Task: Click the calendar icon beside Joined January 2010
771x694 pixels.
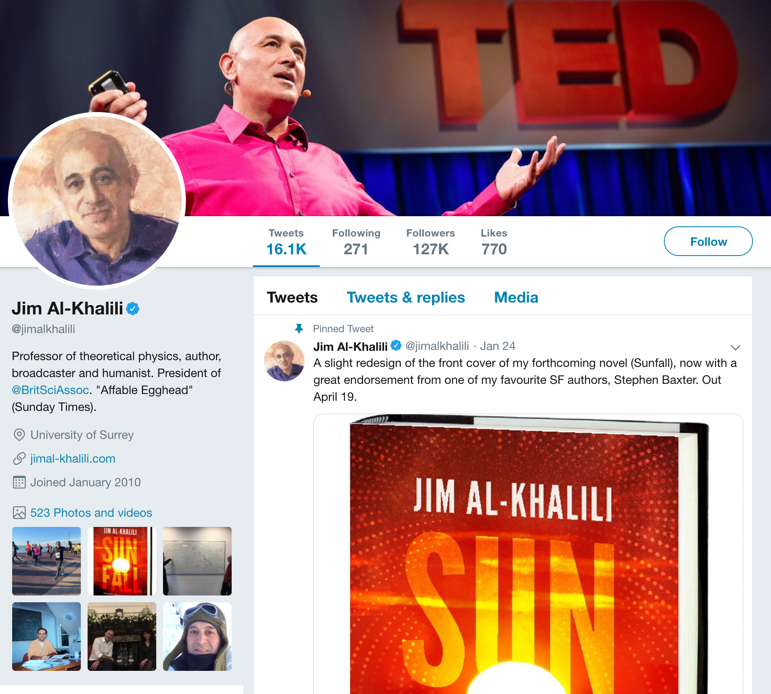Action: [x=19, y=482]
